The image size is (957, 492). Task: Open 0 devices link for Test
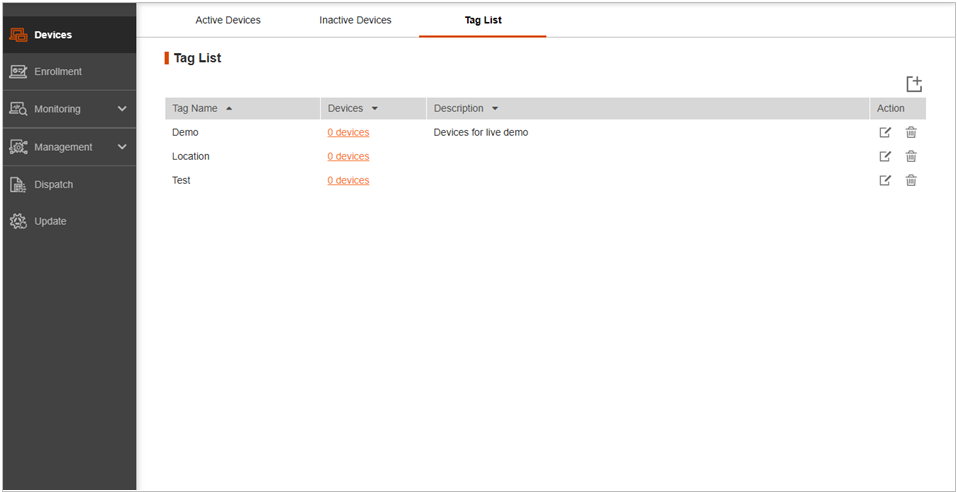pyautogui.click(x=348, y=180)
